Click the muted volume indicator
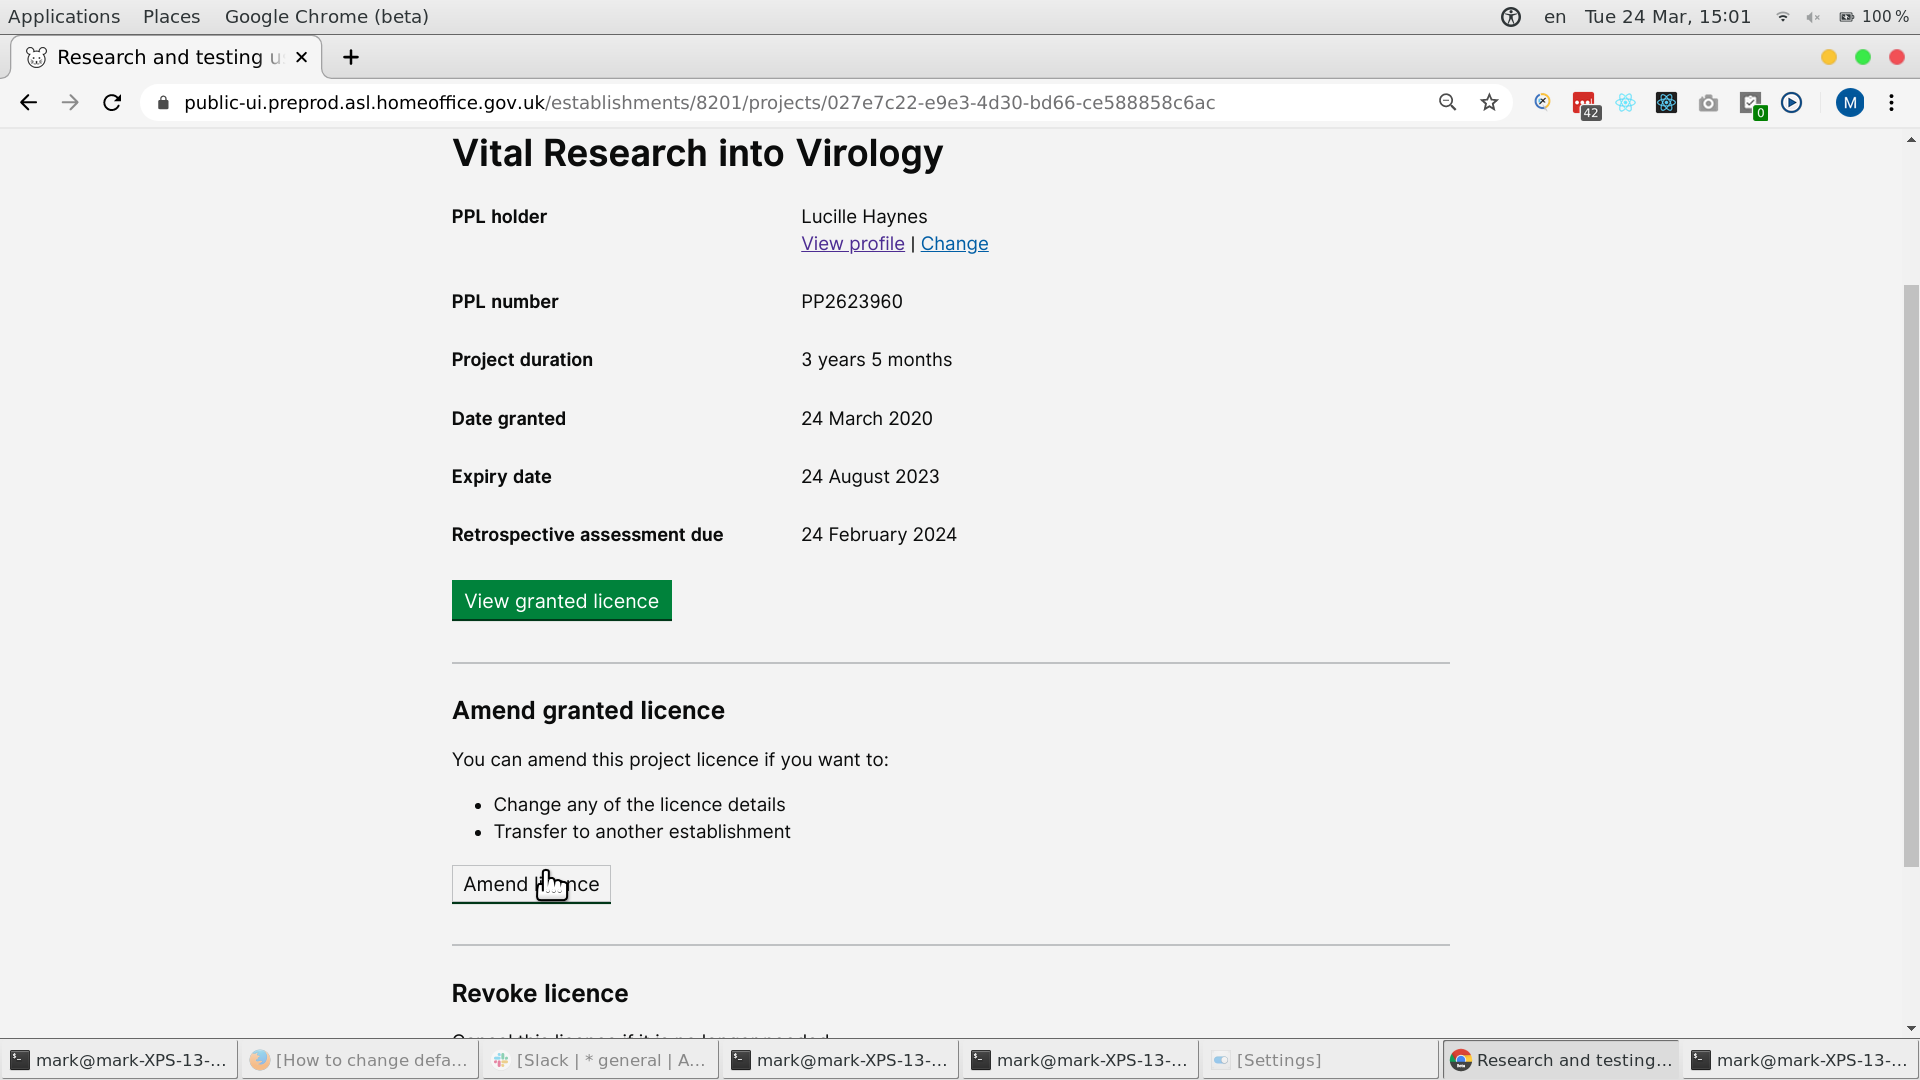 tap(1813, 17)
